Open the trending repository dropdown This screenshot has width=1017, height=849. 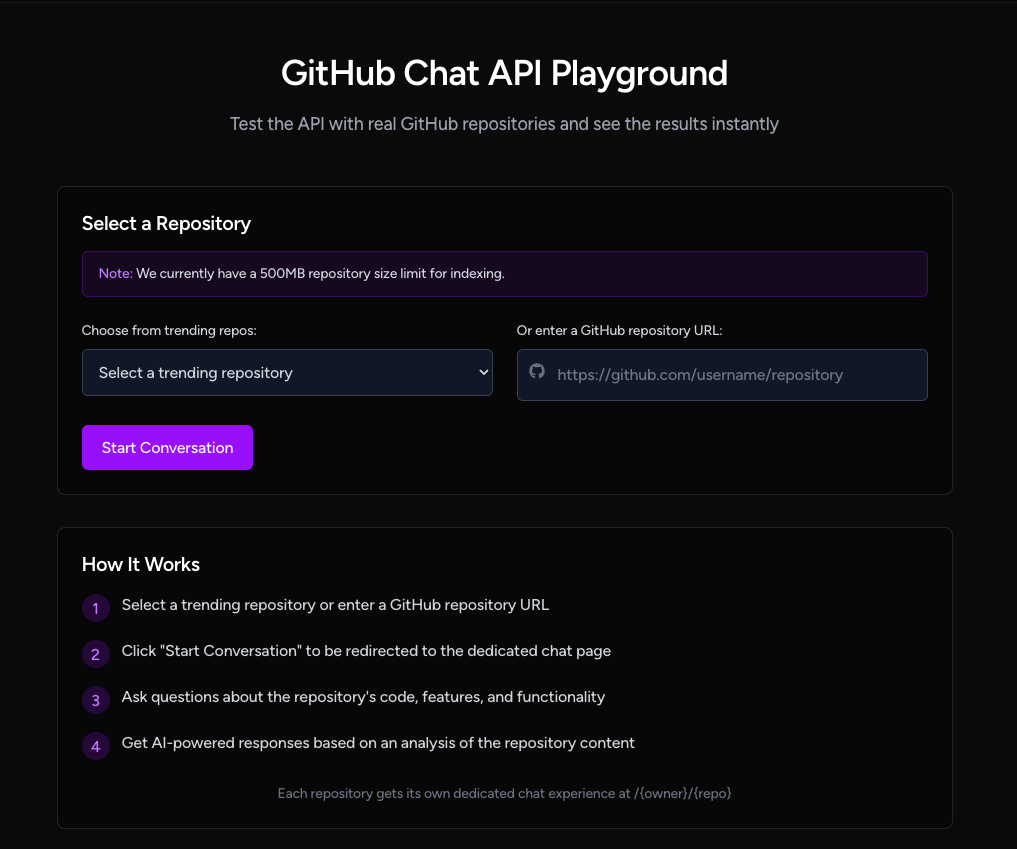click(x=287, y=372)
